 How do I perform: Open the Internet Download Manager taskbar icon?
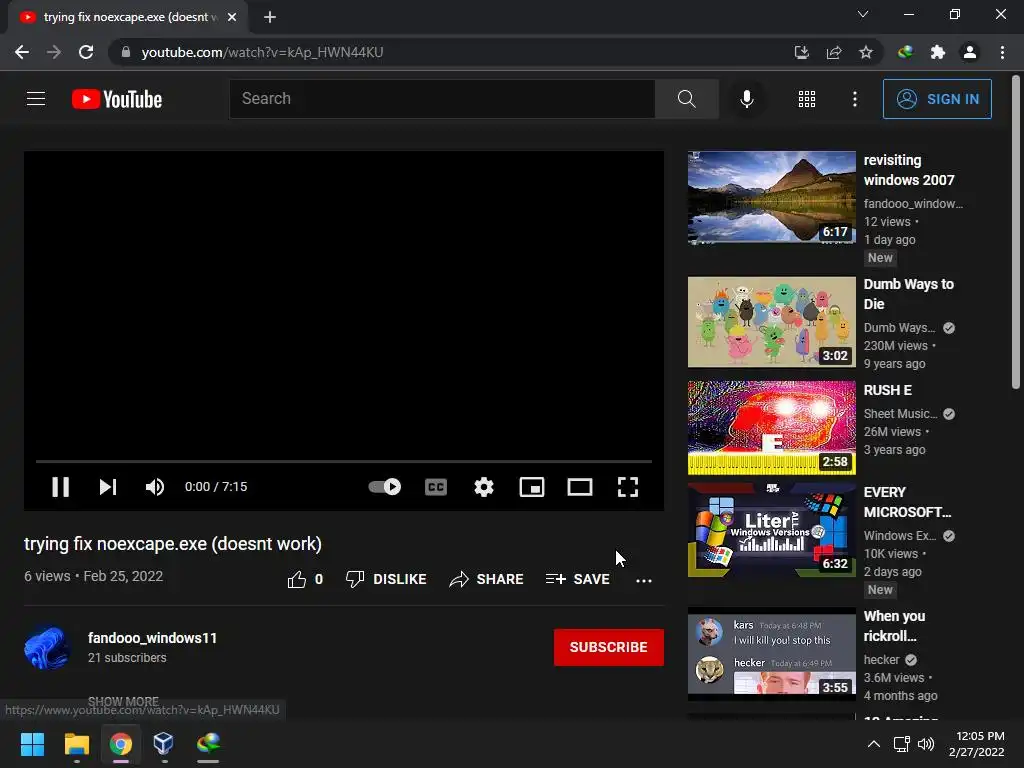coord(208,744)
